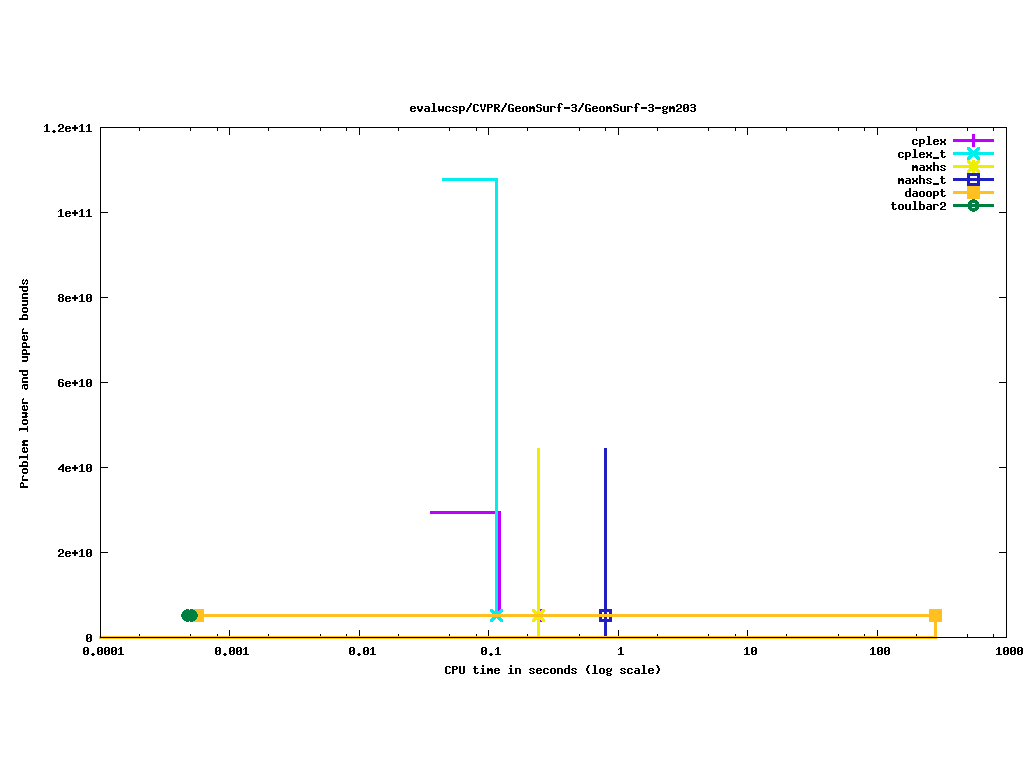Click the 1000 x-axis tick label
1024x768 pixels.
(x=1007, y=651)
